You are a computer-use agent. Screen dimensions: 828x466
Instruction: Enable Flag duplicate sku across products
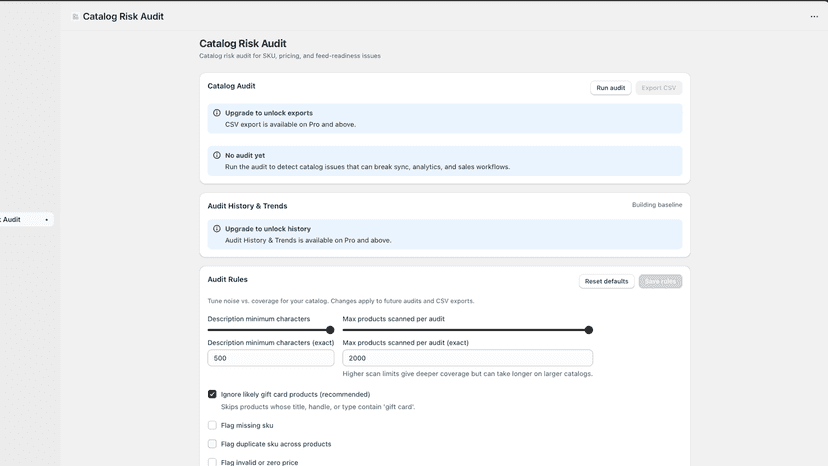tap(212, 444)
